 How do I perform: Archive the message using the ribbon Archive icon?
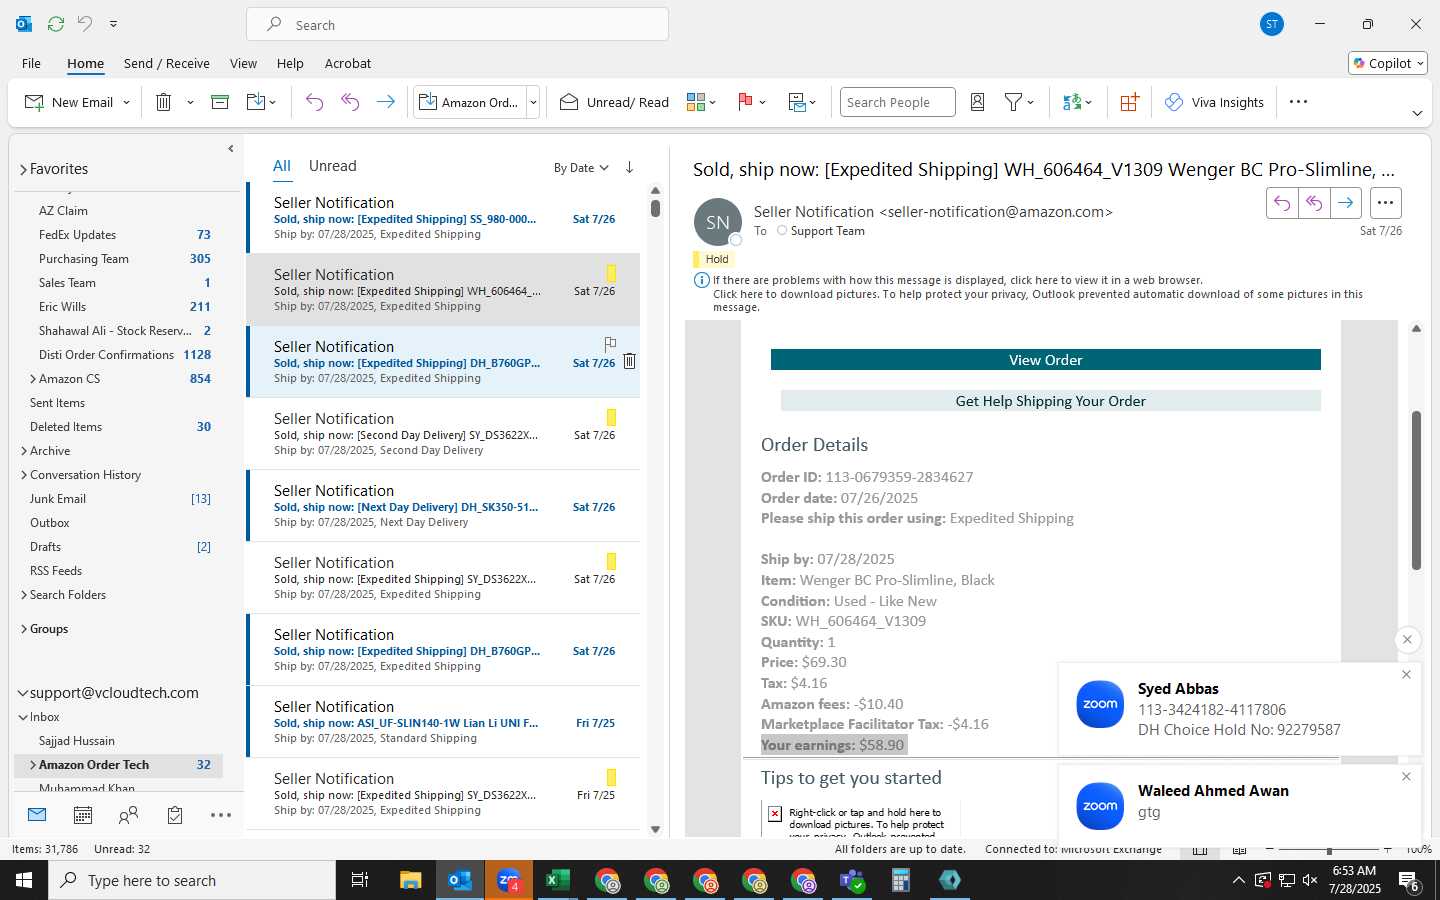[220, 102]
